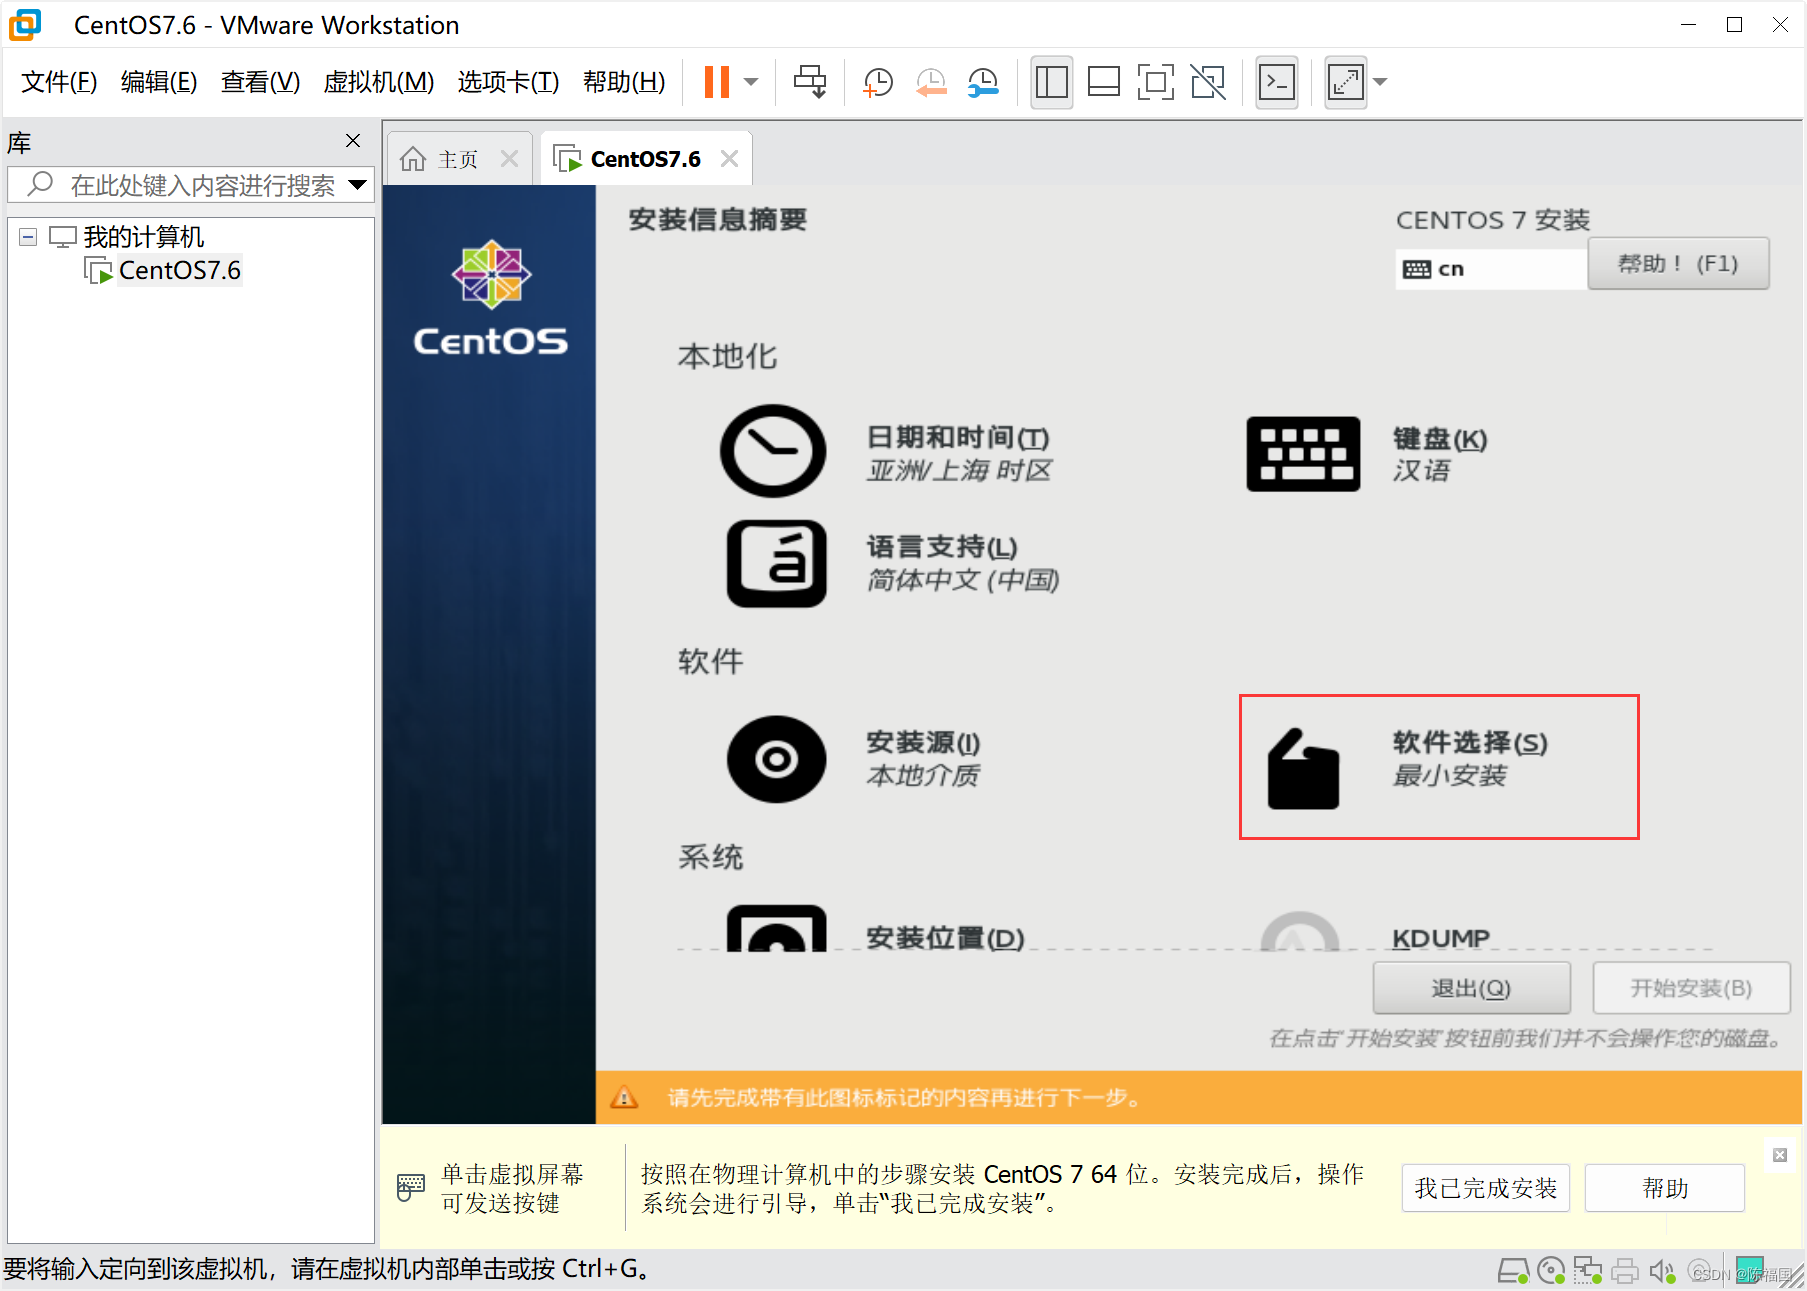The width and height of the screenshot is (1807, 1291).
Task: Select CentOS7.6 in the library tree
Action: (x=179, y=270)
